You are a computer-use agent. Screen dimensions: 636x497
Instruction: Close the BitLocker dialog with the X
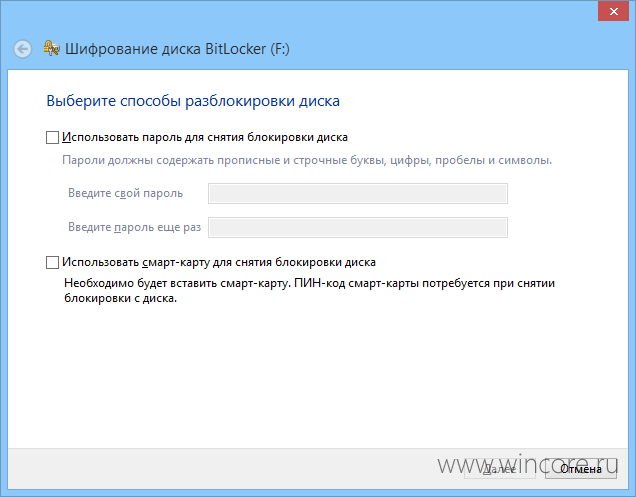[614, 11]
